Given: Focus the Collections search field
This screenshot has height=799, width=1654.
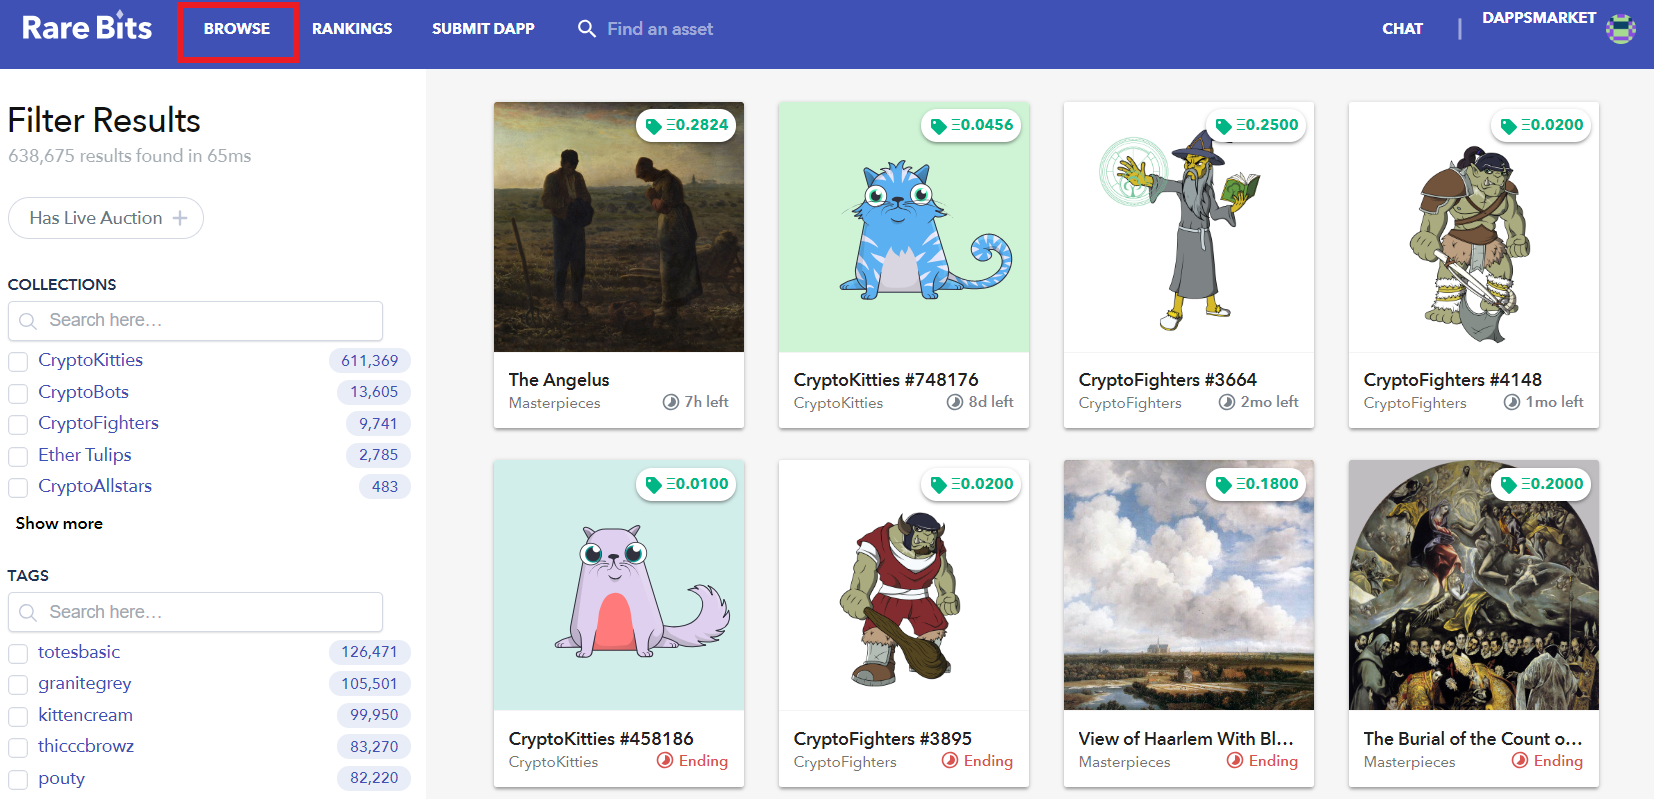Looking at the screenshot, I should pyautogui.click(x=195, y=321).
